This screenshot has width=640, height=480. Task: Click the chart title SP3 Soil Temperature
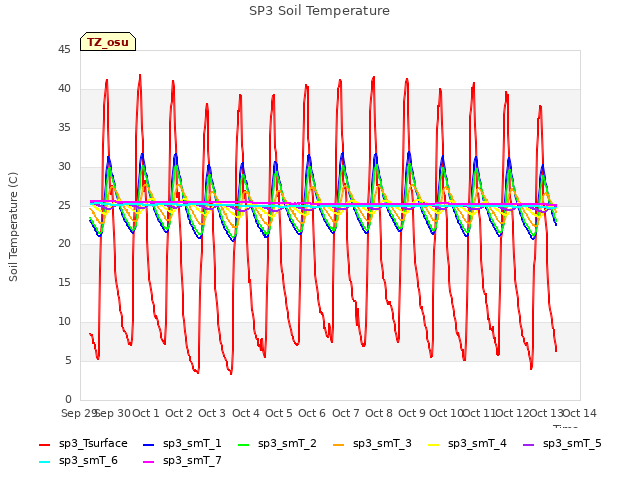point(319,11)
